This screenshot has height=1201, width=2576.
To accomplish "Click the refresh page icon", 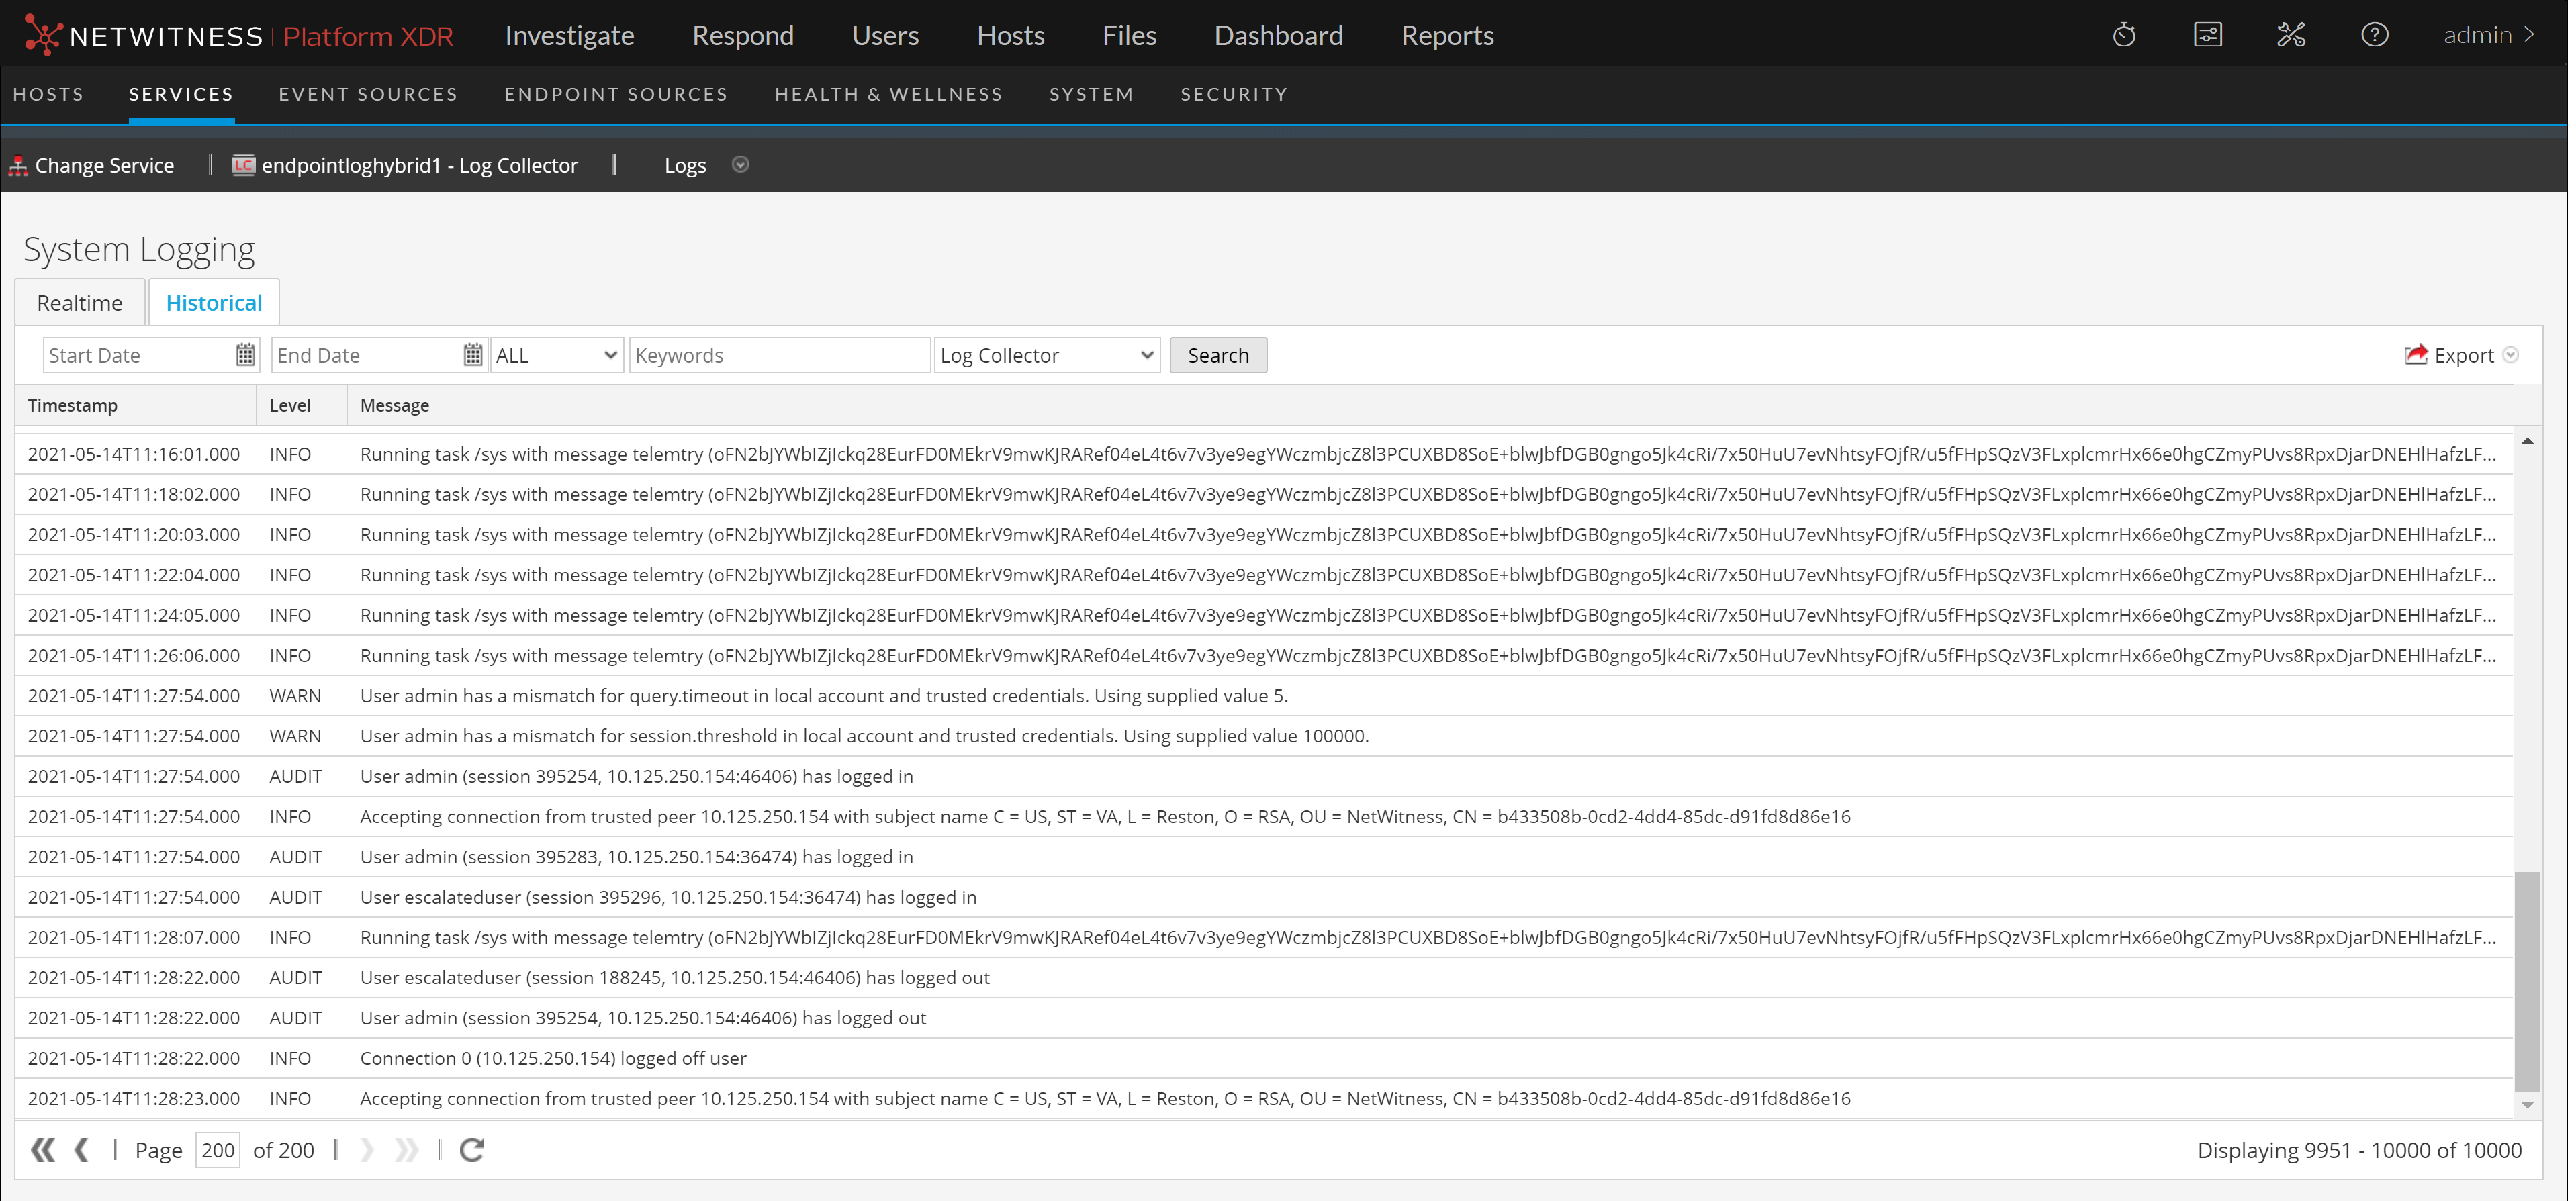I will 472,1150.
